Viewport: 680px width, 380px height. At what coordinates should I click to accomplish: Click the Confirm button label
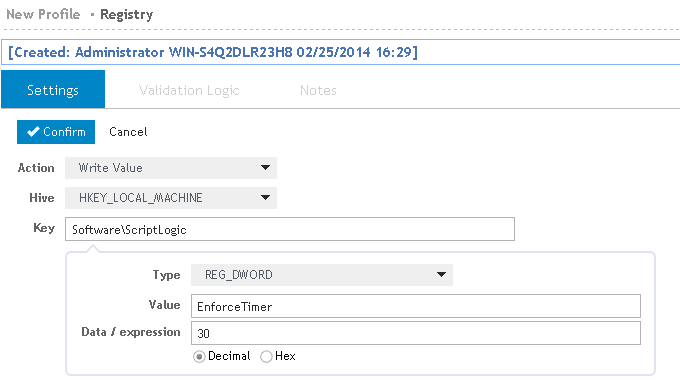(x=64, y=132)
